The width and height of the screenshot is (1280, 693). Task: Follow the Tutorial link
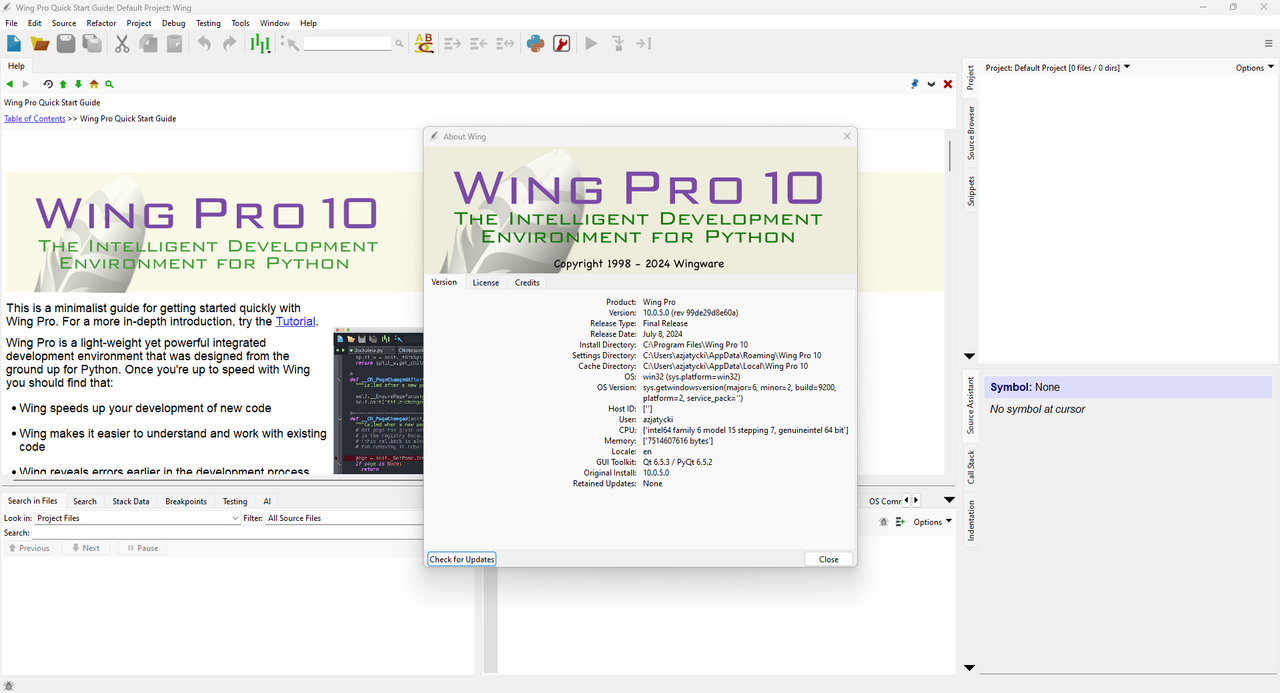296,322
